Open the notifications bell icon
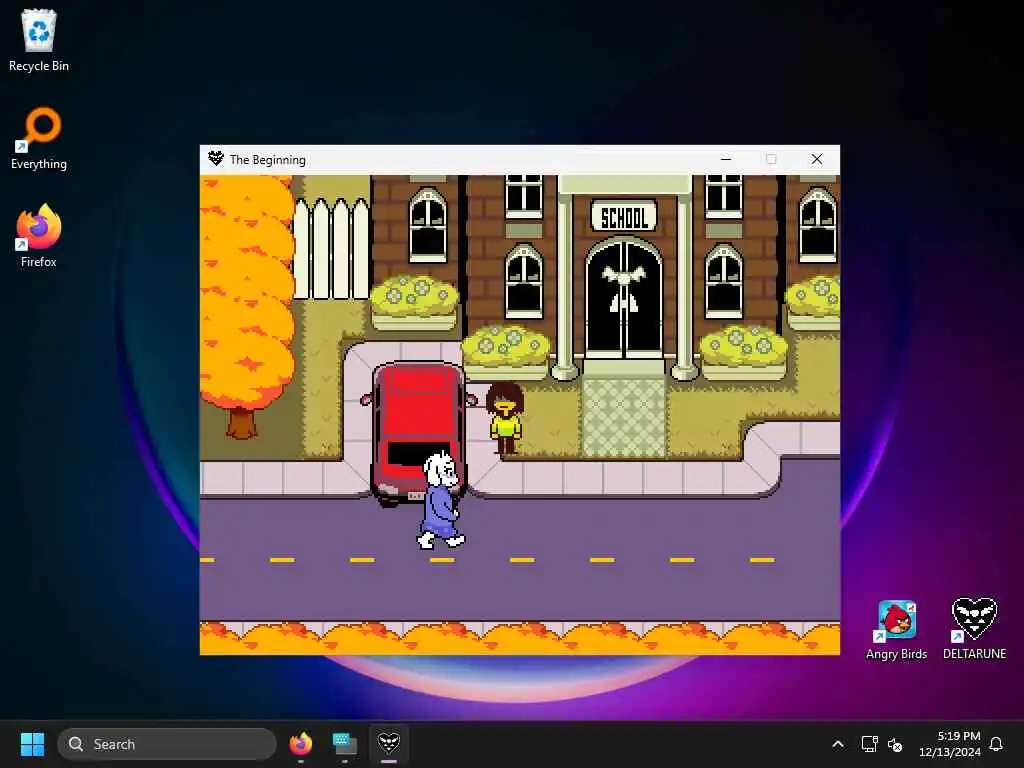This screenshot has height=768, width=1024. (x=996, y=744)
